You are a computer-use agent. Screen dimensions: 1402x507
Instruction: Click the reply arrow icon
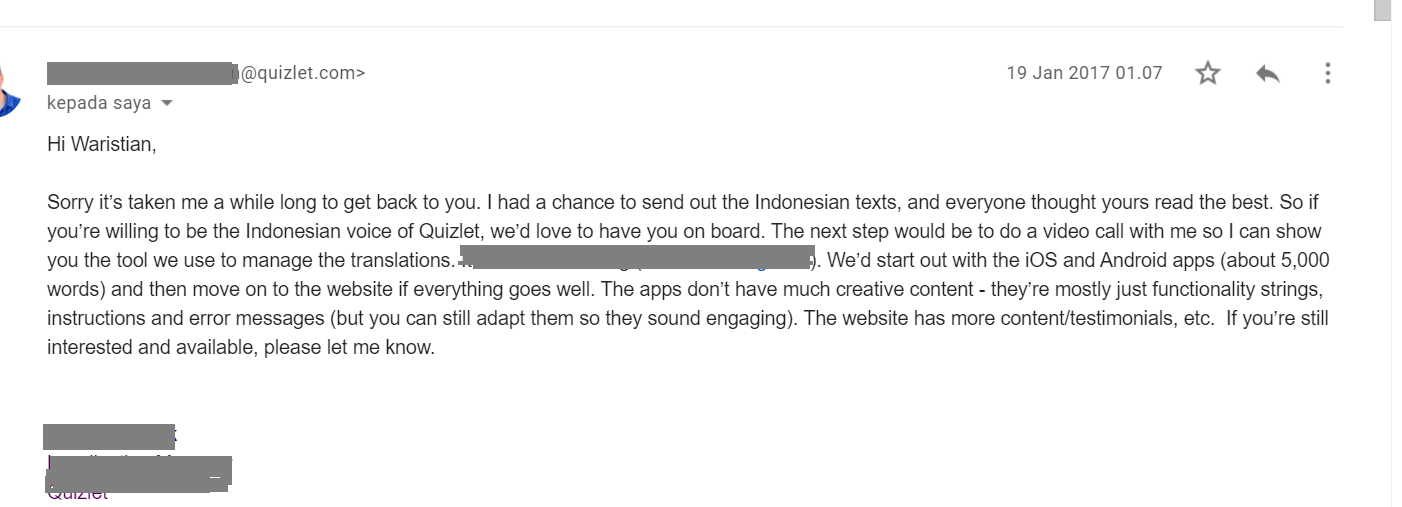pyautogui.click(x=1268, y=73)
